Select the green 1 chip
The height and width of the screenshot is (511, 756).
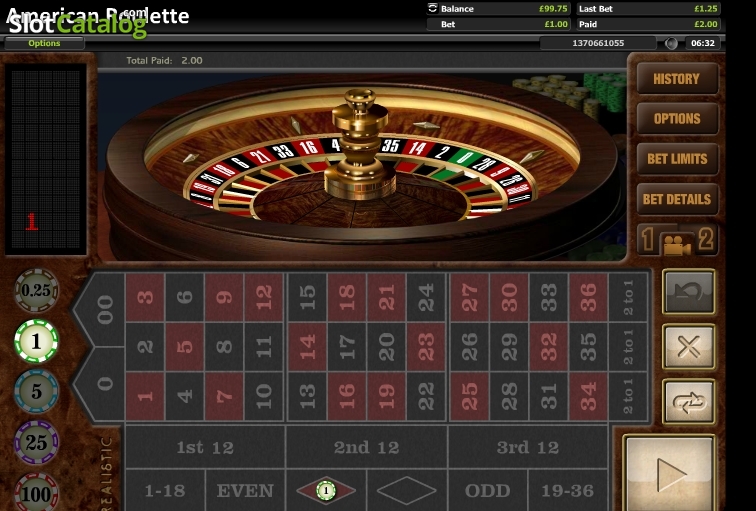(x=36, y=341)
